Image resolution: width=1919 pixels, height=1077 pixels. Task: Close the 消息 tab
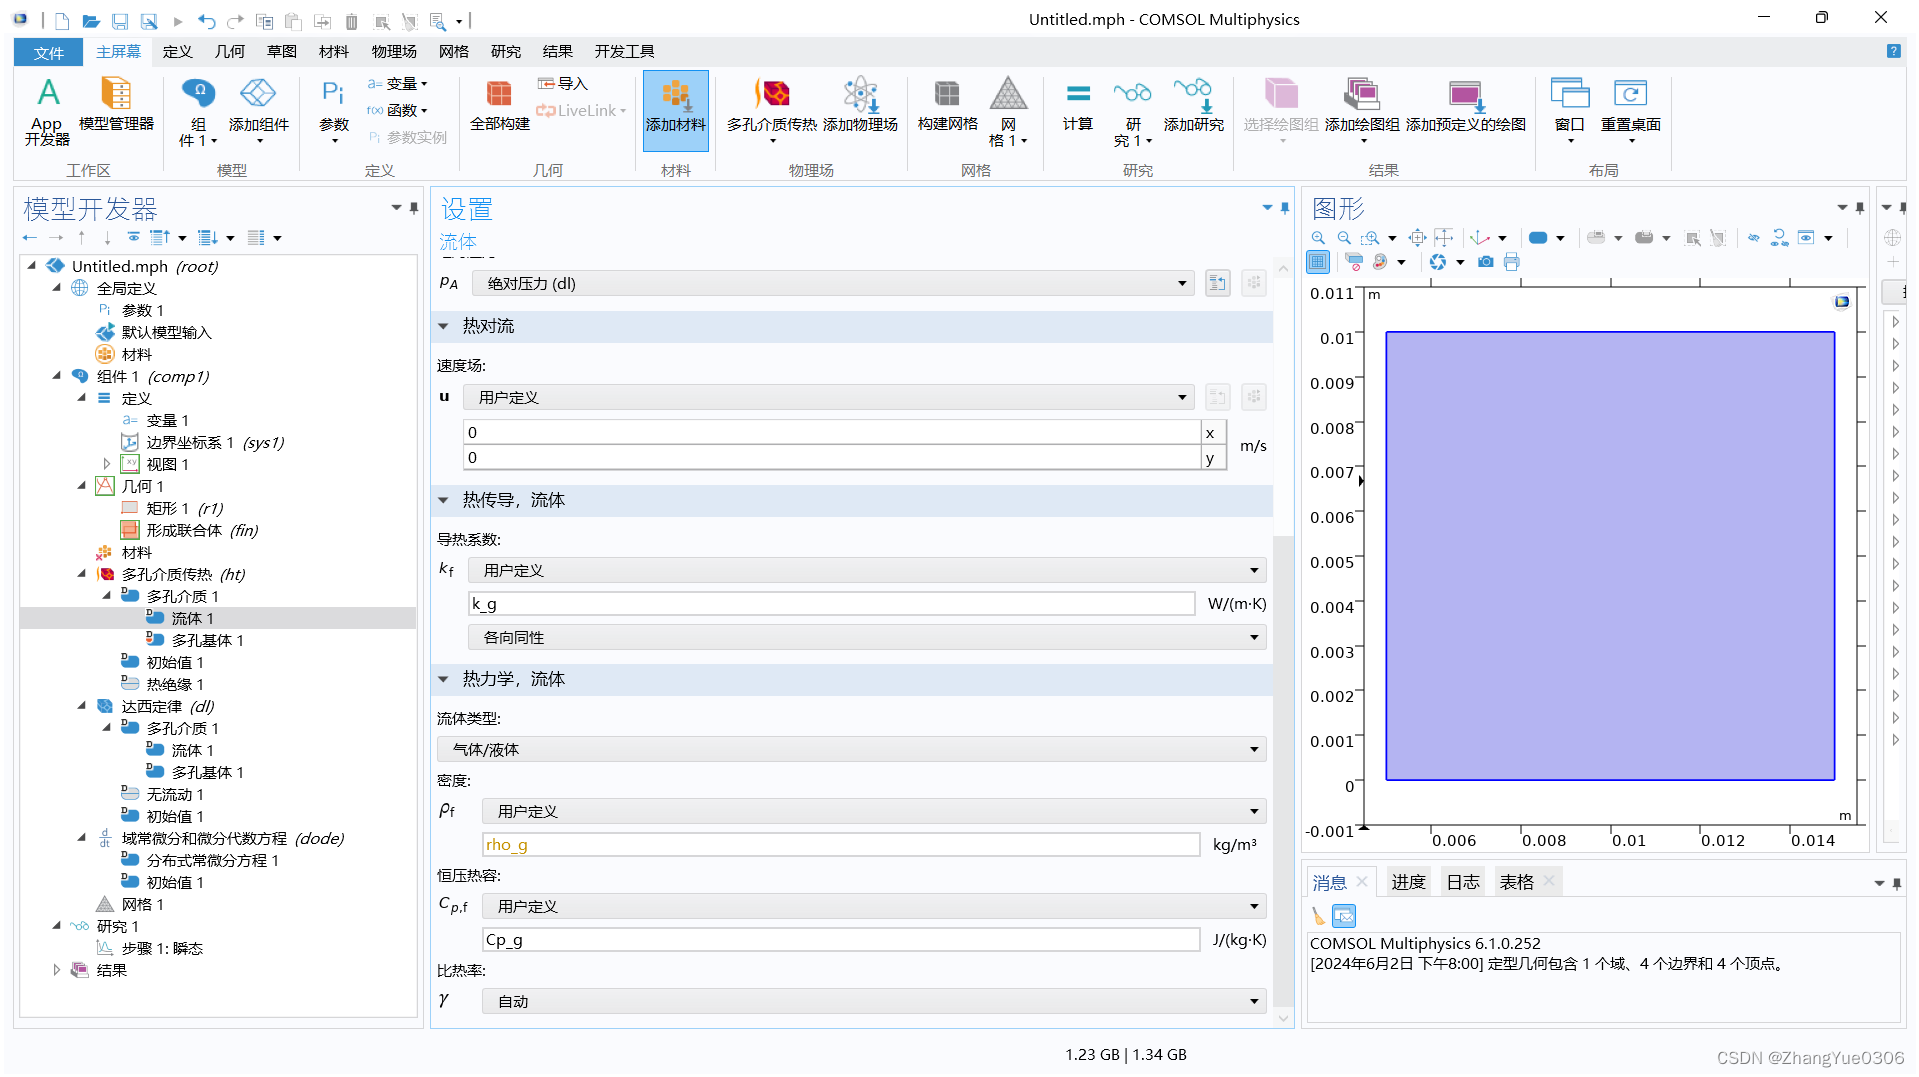point(1362,881)
